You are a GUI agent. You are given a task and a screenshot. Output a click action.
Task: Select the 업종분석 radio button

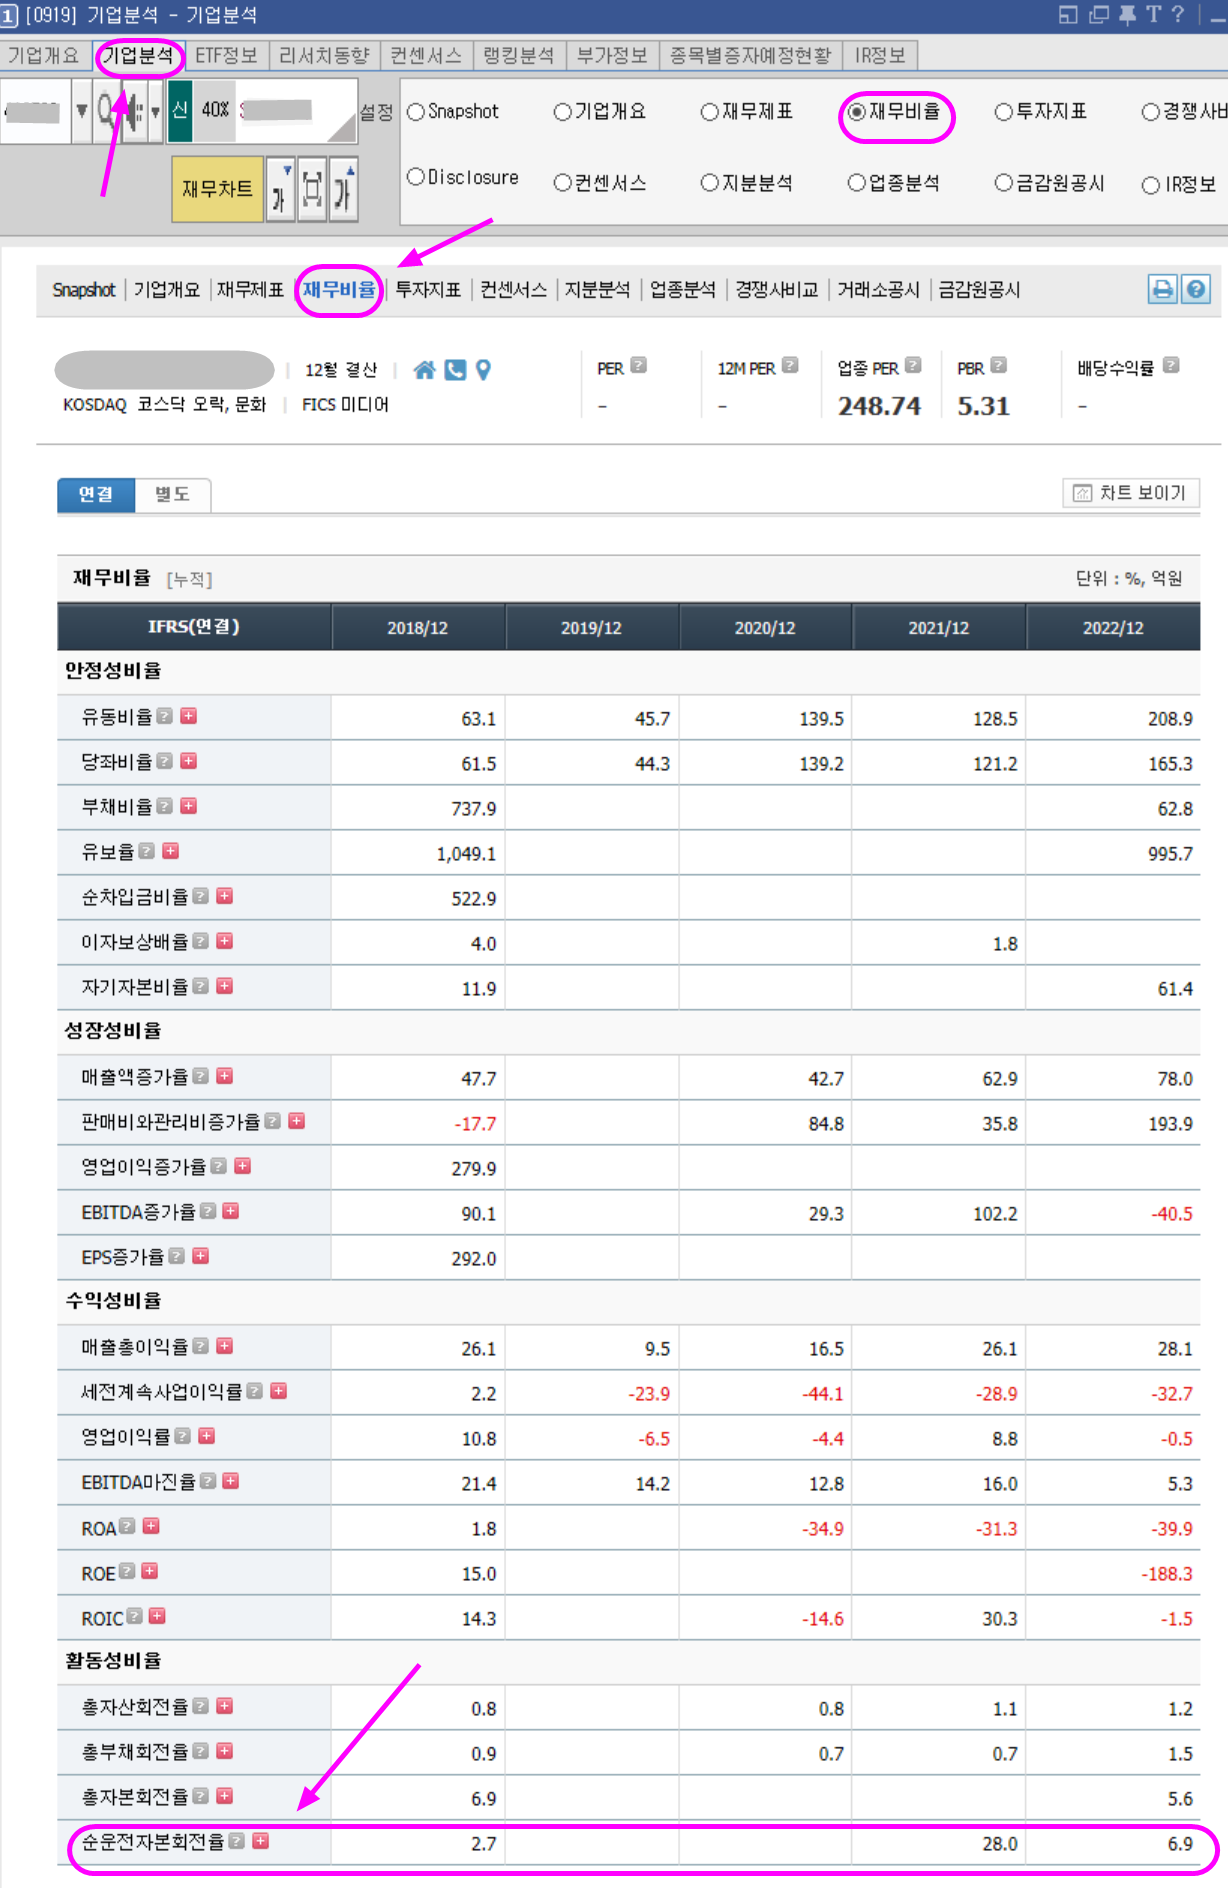[x=856, y=183]
